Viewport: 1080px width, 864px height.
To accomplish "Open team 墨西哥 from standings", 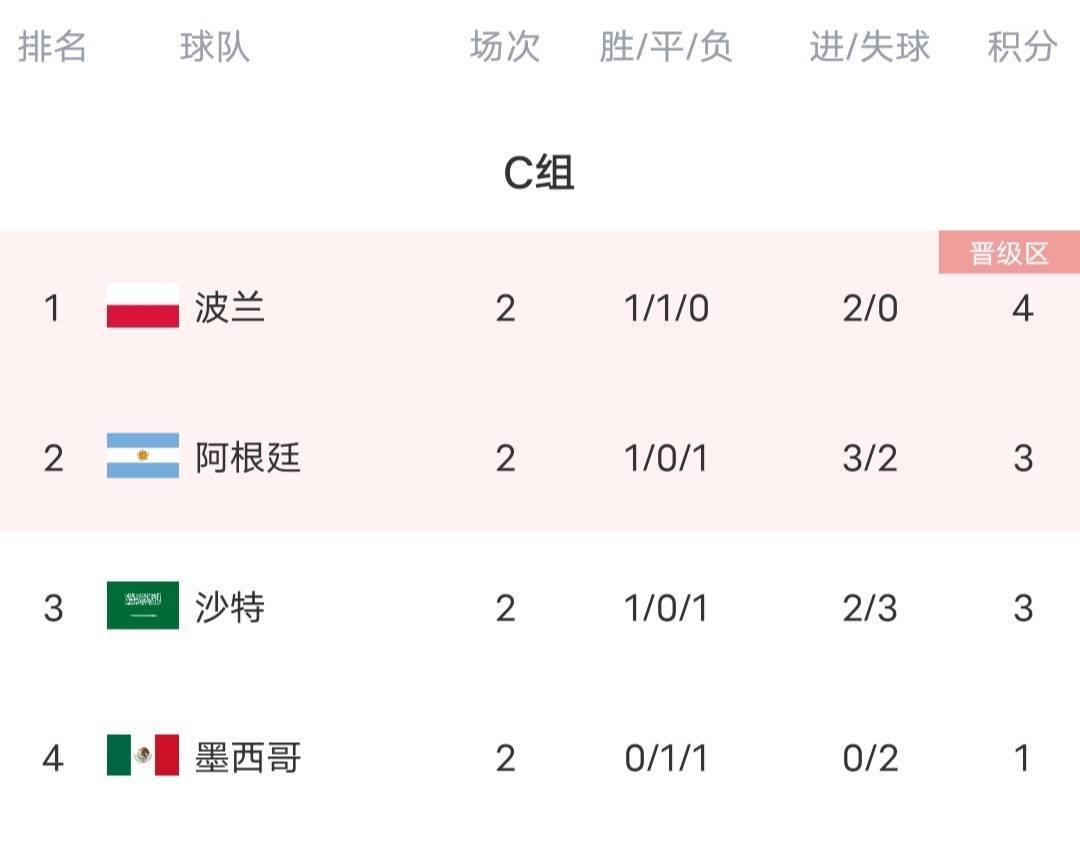I will pyautogui.click(x=247, y=757).
